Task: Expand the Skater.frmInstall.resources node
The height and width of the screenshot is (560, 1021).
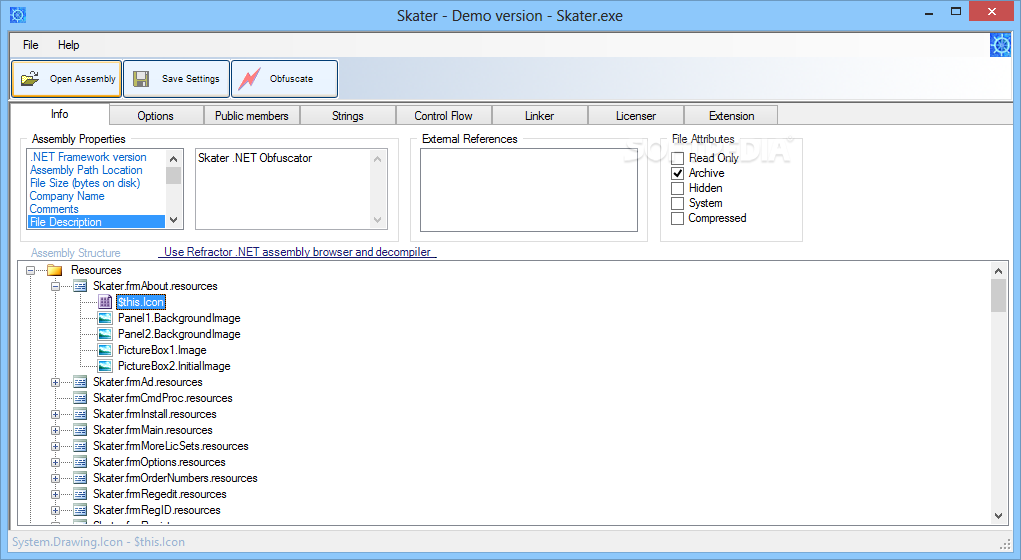Action: coord(55,414)
